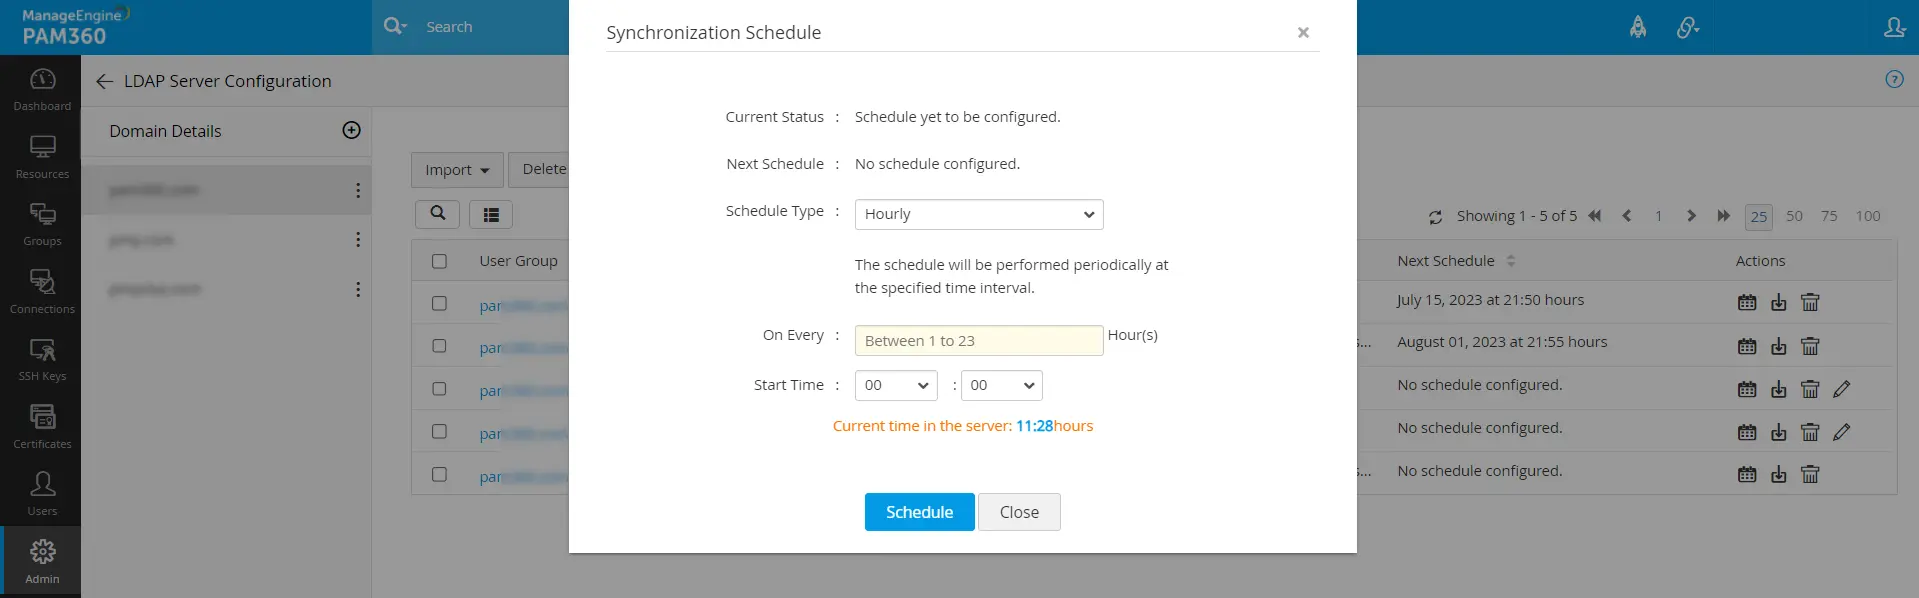Screen dimensions: 1919x598
Task: Select the header checkbox above User Group list
Action: coord(440,260)
